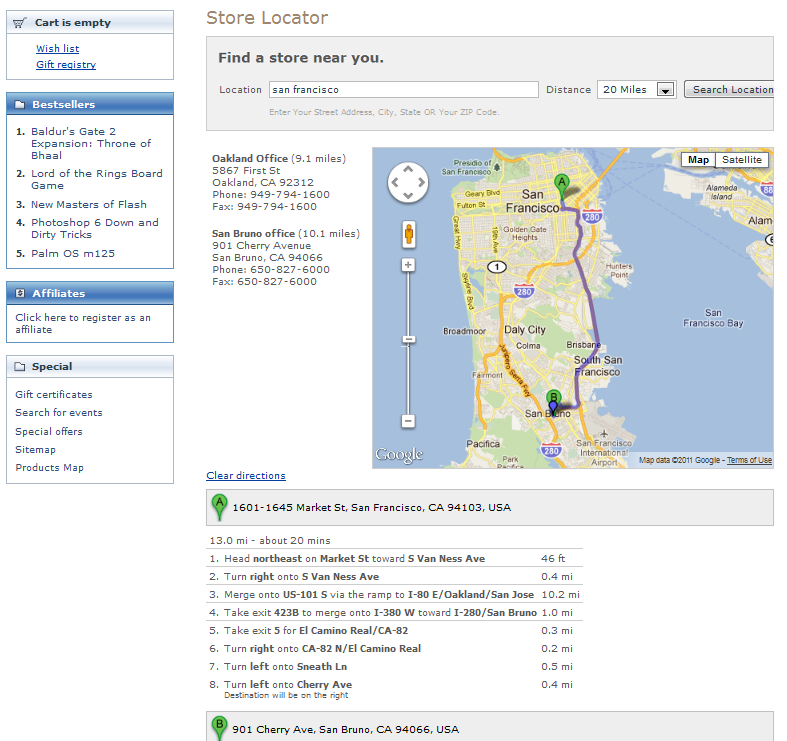
Task: Open Palm OS m125 product
Action: pos(73,254)
